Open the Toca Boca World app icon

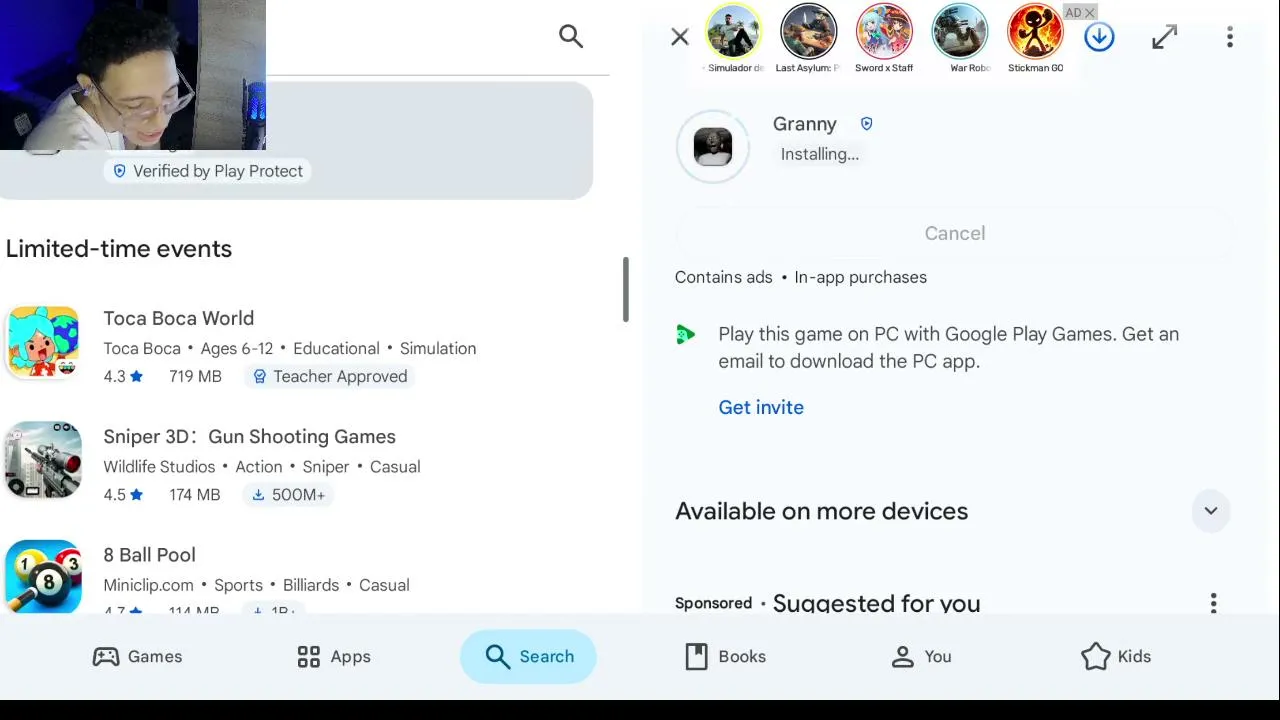point(43,342)
